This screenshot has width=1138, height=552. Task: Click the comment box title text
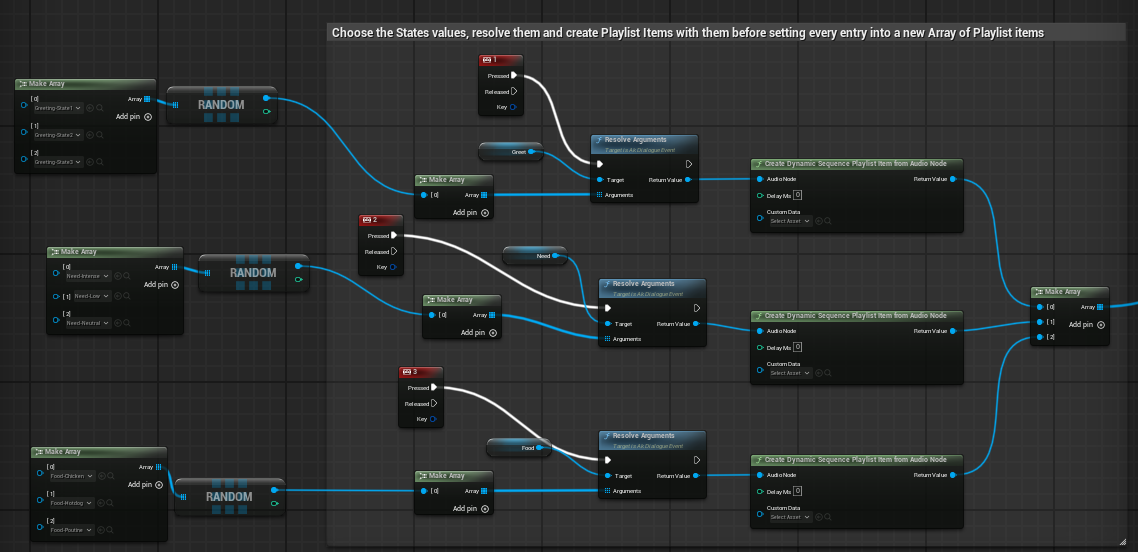(x=687, y=33)
